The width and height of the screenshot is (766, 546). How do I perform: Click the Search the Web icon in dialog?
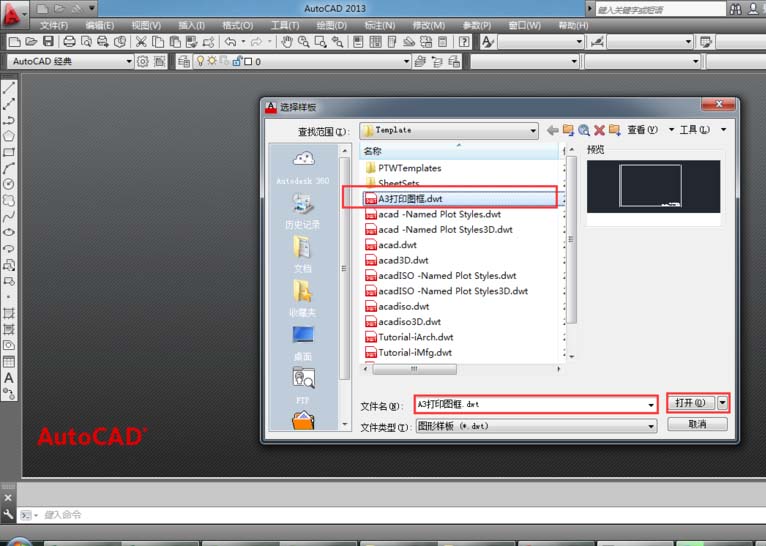coord(584,130)
